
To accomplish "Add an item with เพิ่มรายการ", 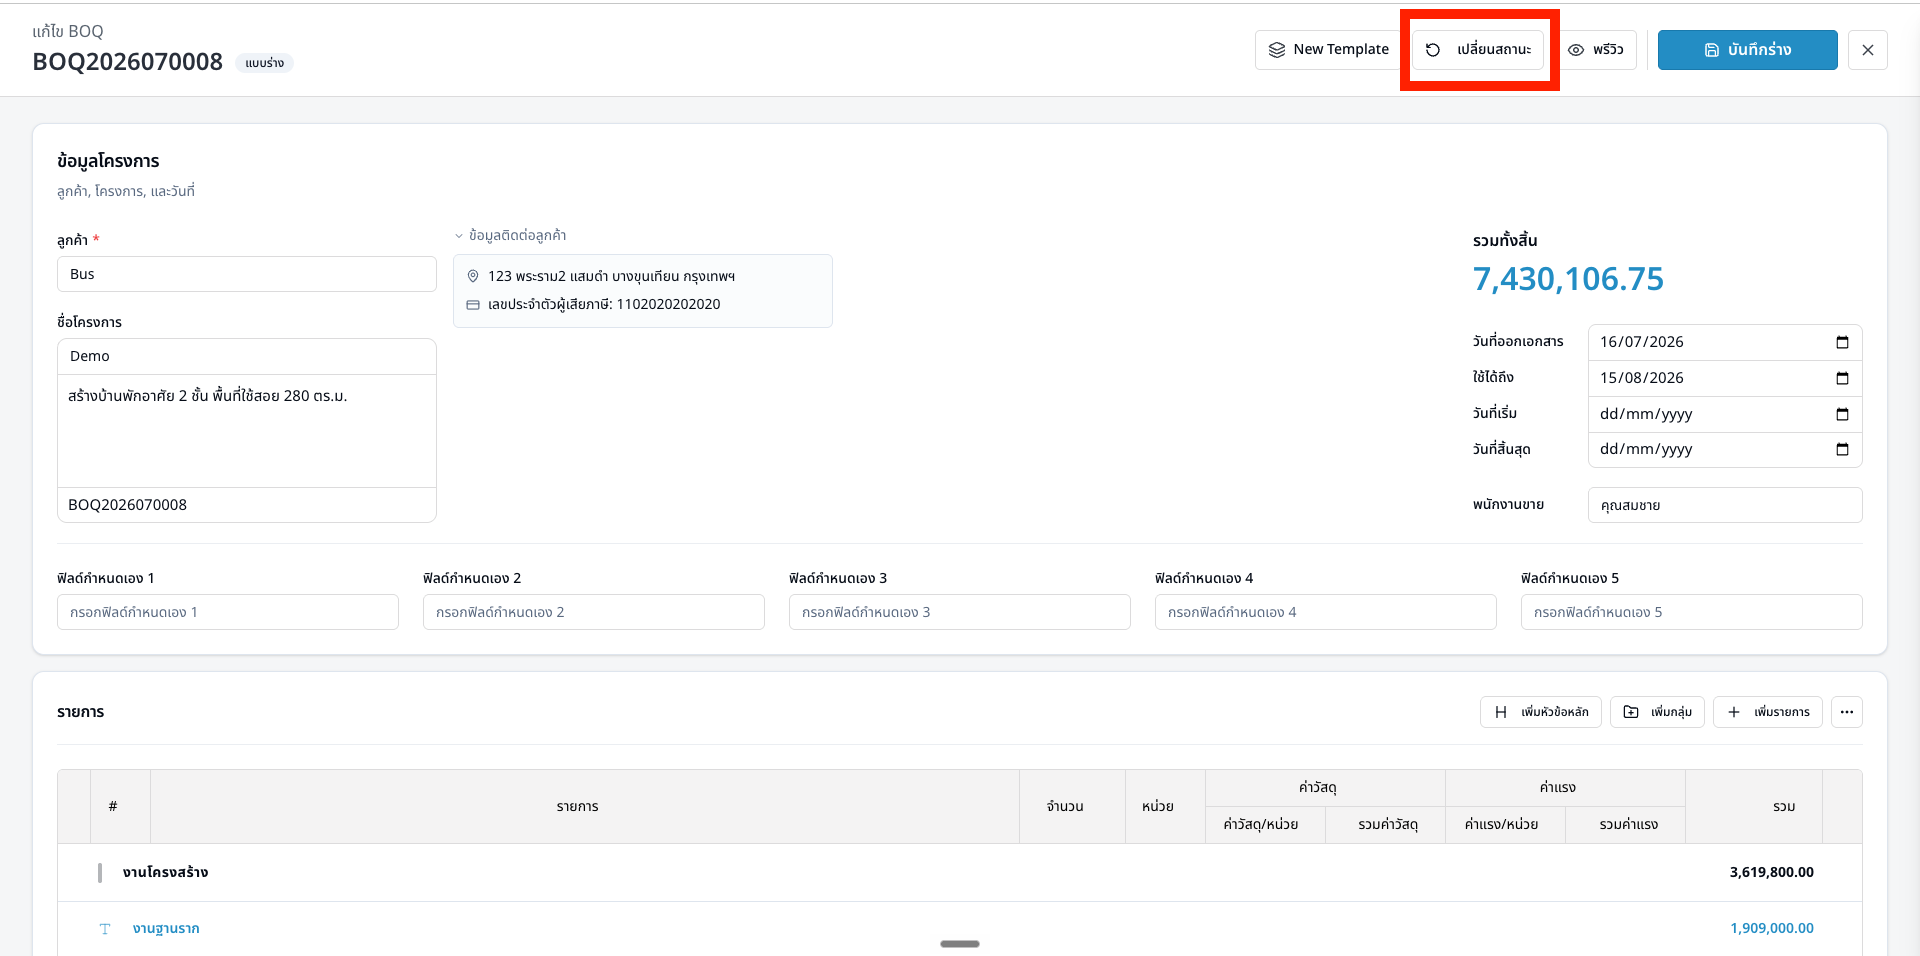I will (1768, 712).
